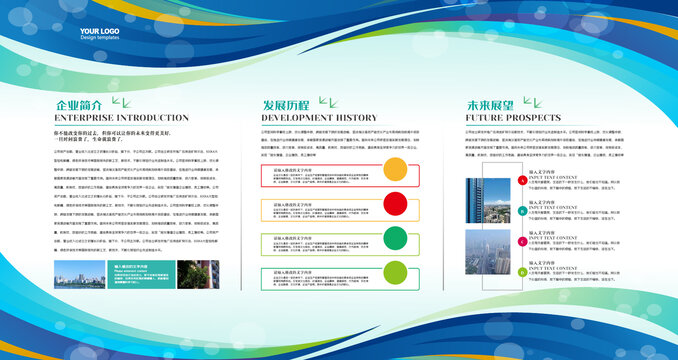Click the YOUR LOGO text at top
Image resolution: width=678 pixels, height=360 pixels.
(99, 31)
